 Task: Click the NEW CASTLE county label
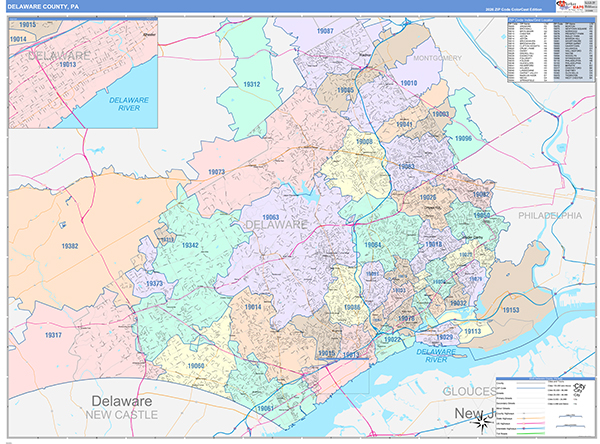coord(121,415)
